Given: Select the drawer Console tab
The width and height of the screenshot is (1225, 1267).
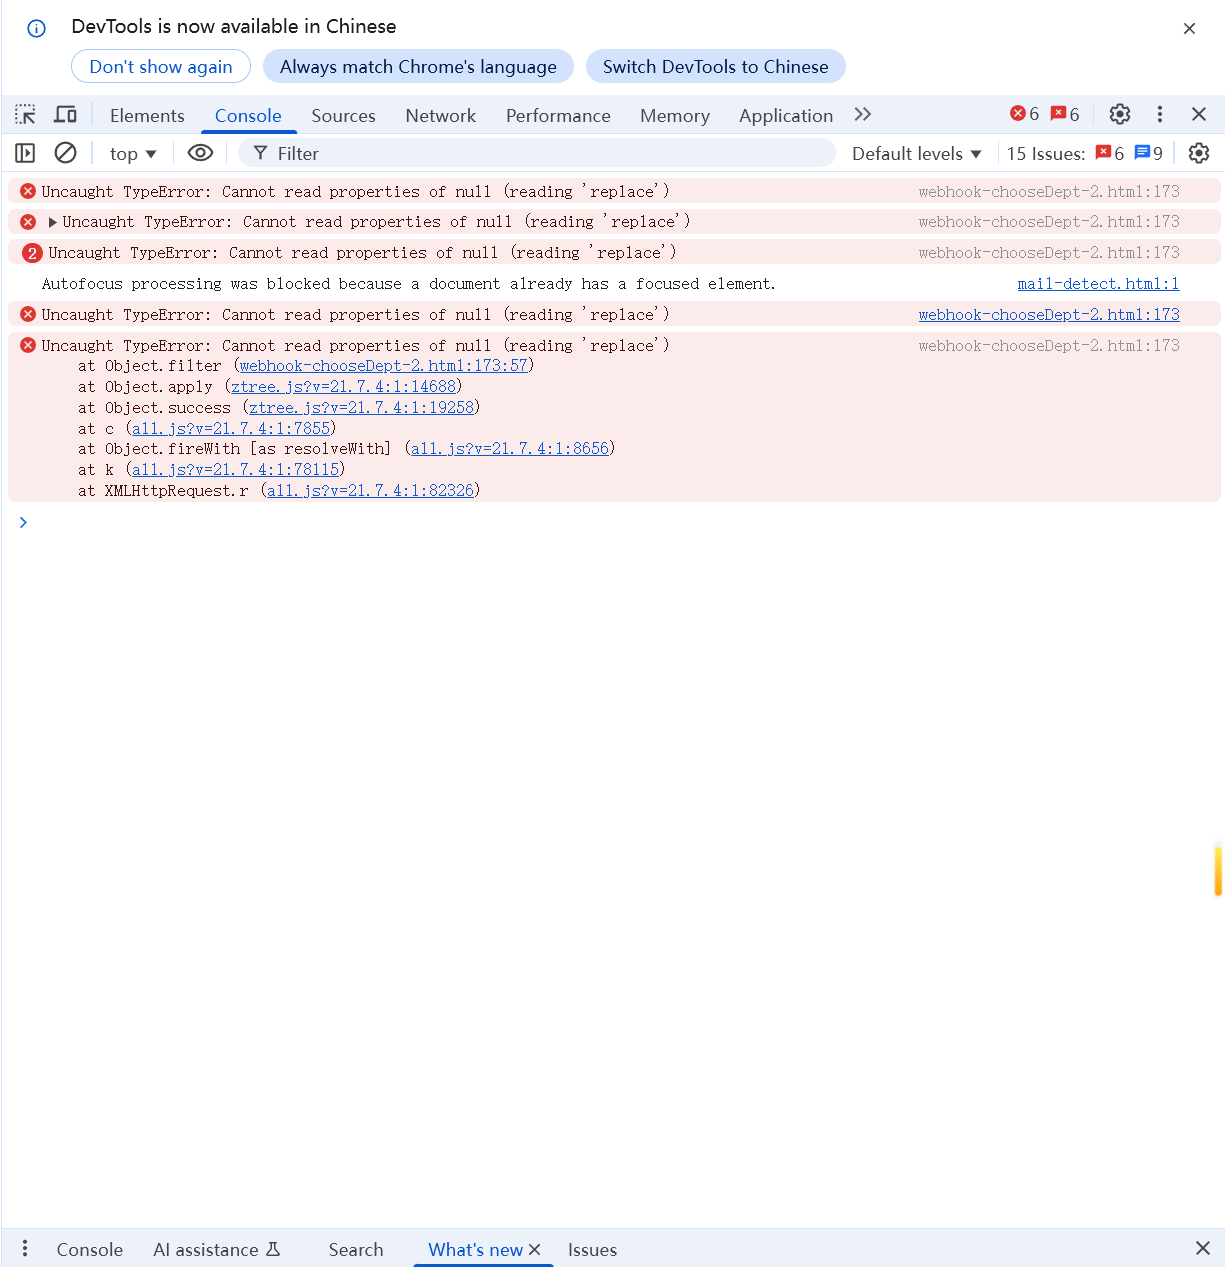Looking at the screenshot, I should [89, 1249].
